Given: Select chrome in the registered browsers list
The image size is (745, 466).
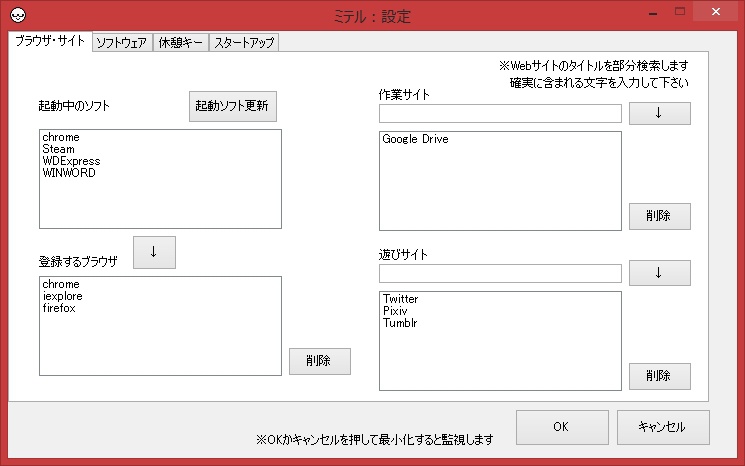Looking at the screenshot, I should point(61,284).
